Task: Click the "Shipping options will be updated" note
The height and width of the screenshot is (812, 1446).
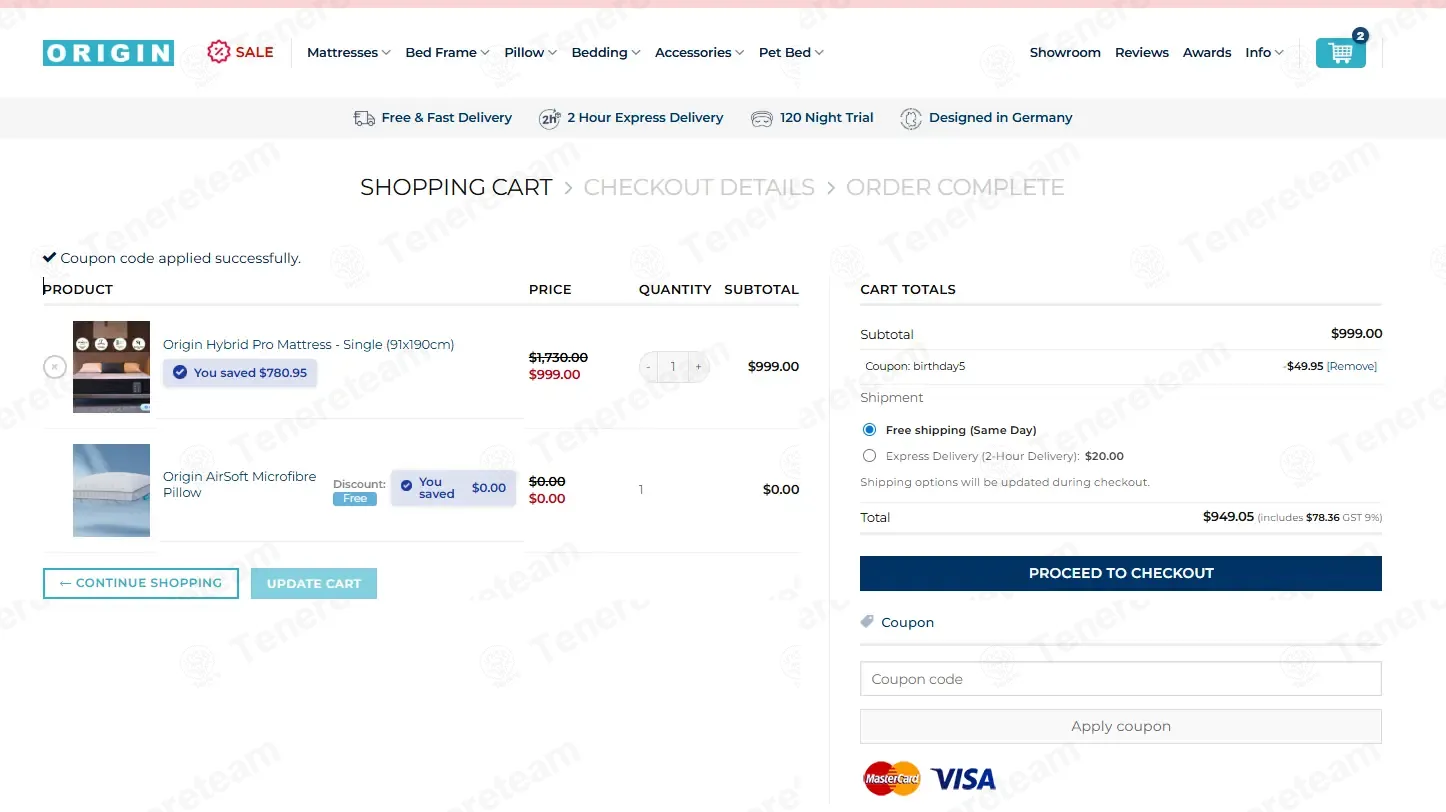Action: (x=1005, y=482)
